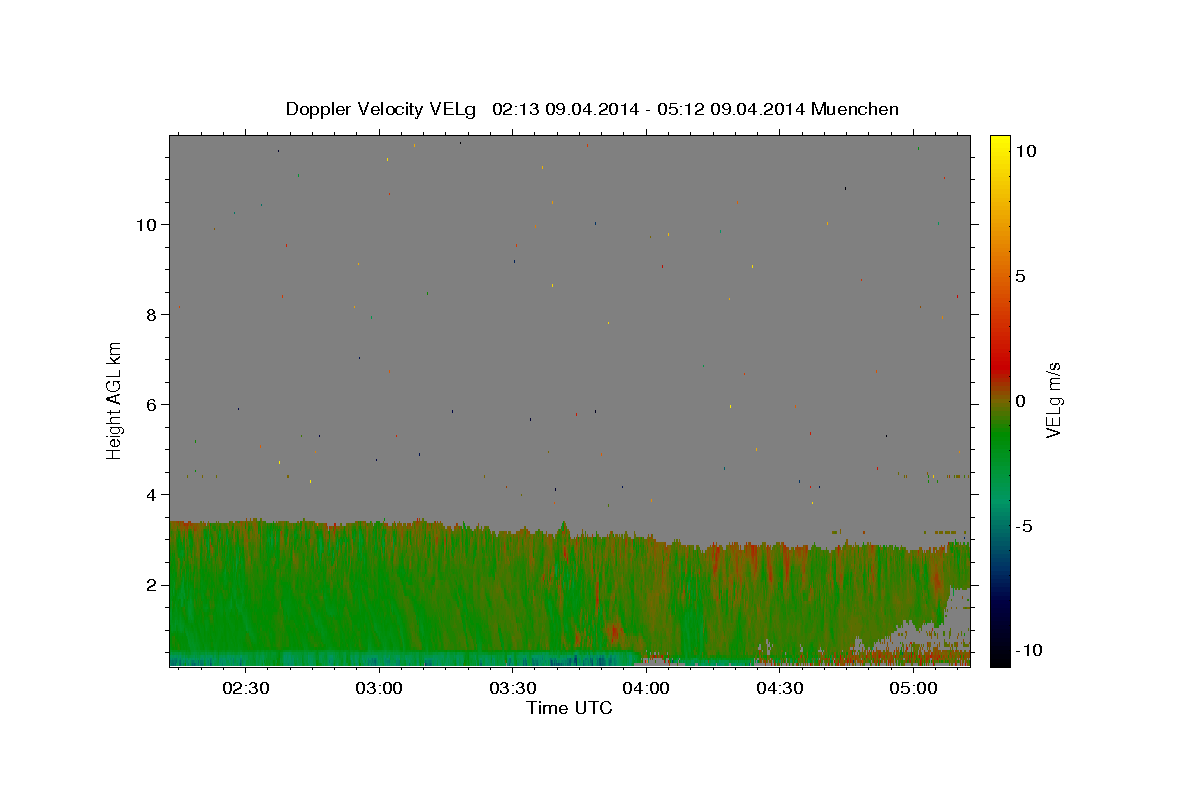
Task: Click the plot title 'Doppler Velocity VELg'
Action: pos(381,109)
